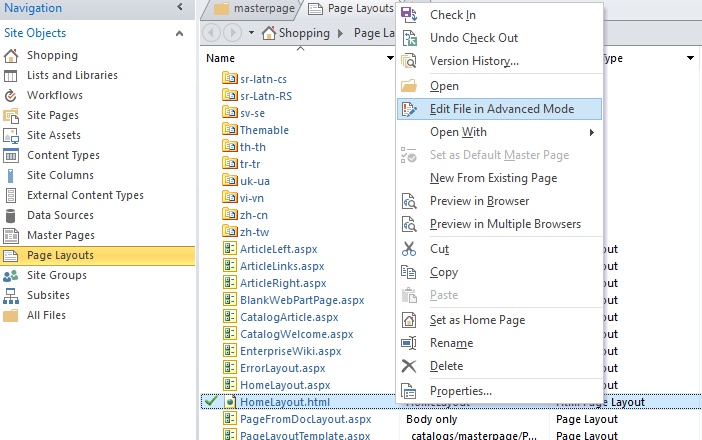
Task: Open the zh-tw folder
Action: pyautogui.click(x=254, y=232)
